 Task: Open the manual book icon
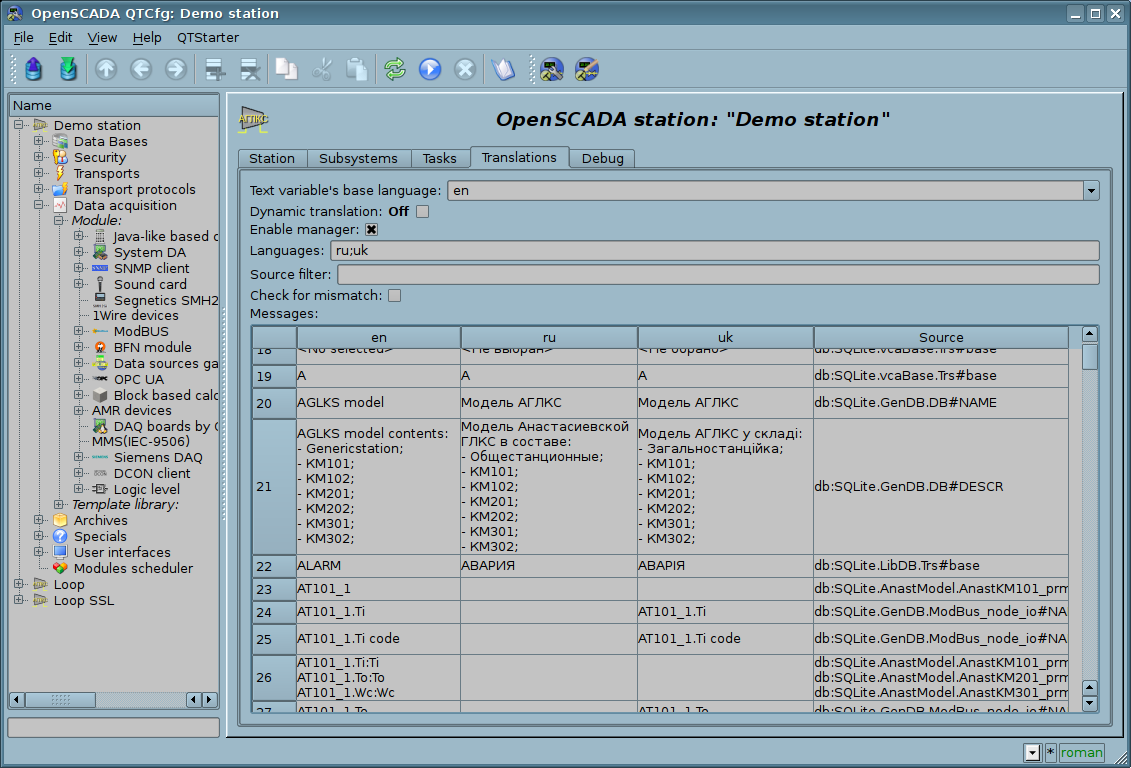tap(503, 69)
